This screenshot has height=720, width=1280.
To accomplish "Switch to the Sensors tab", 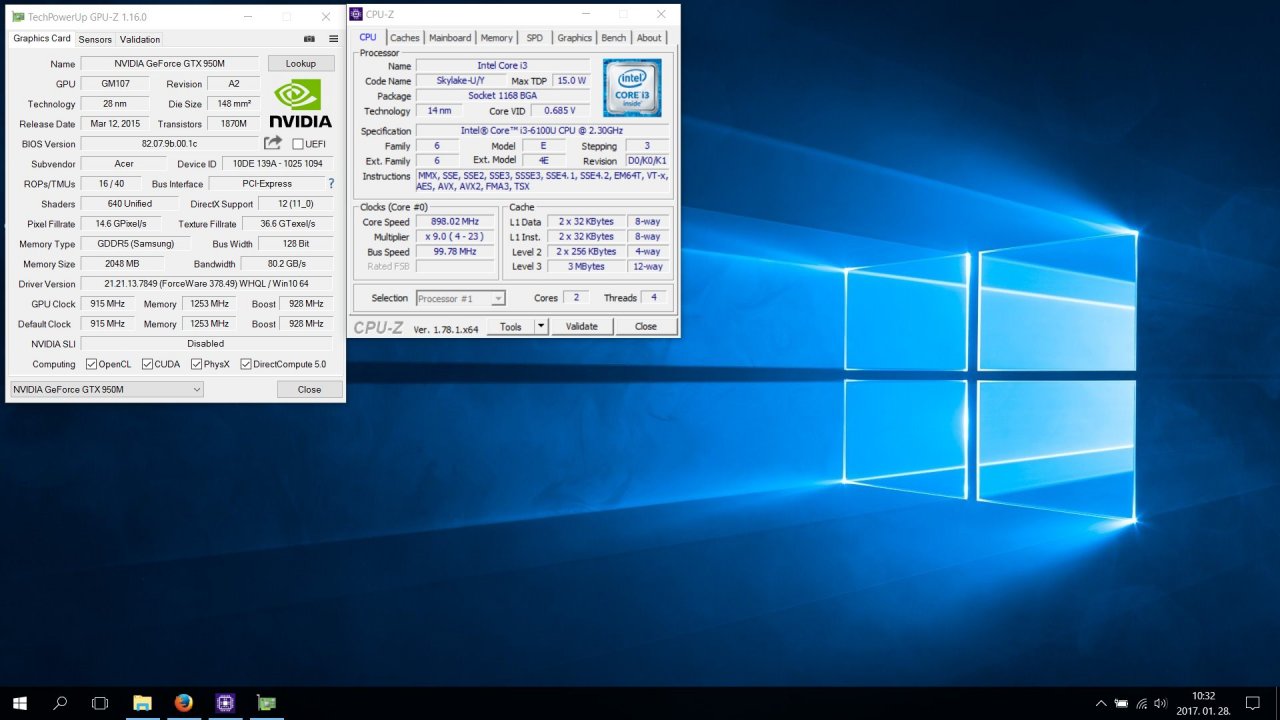I will (x=95, y=39).
